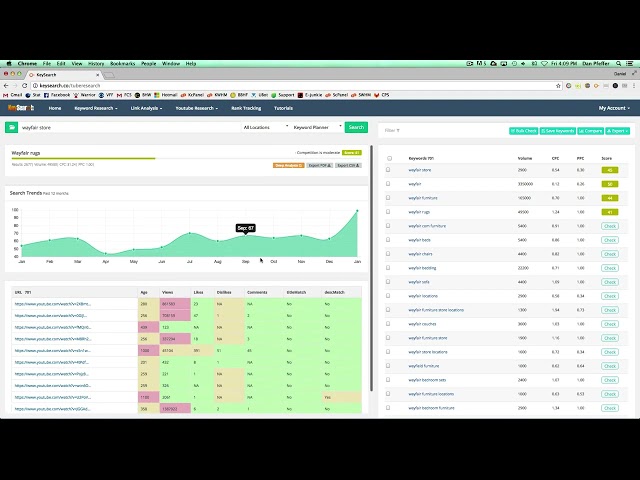Image resolution: width=640 pixels, height=480 pixels.
Task: Click the Chrome address bar
Action: [296, 86]
